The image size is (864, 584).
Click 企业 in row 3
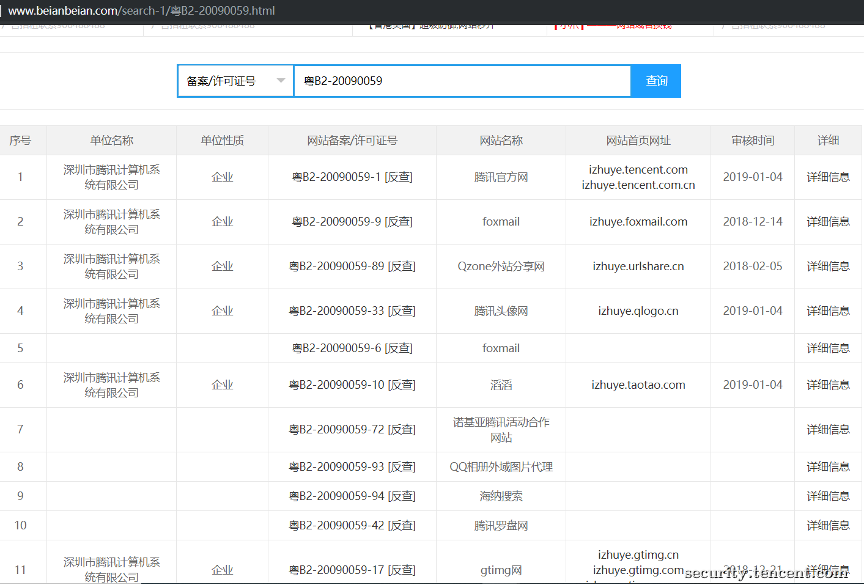coord(222,266)
